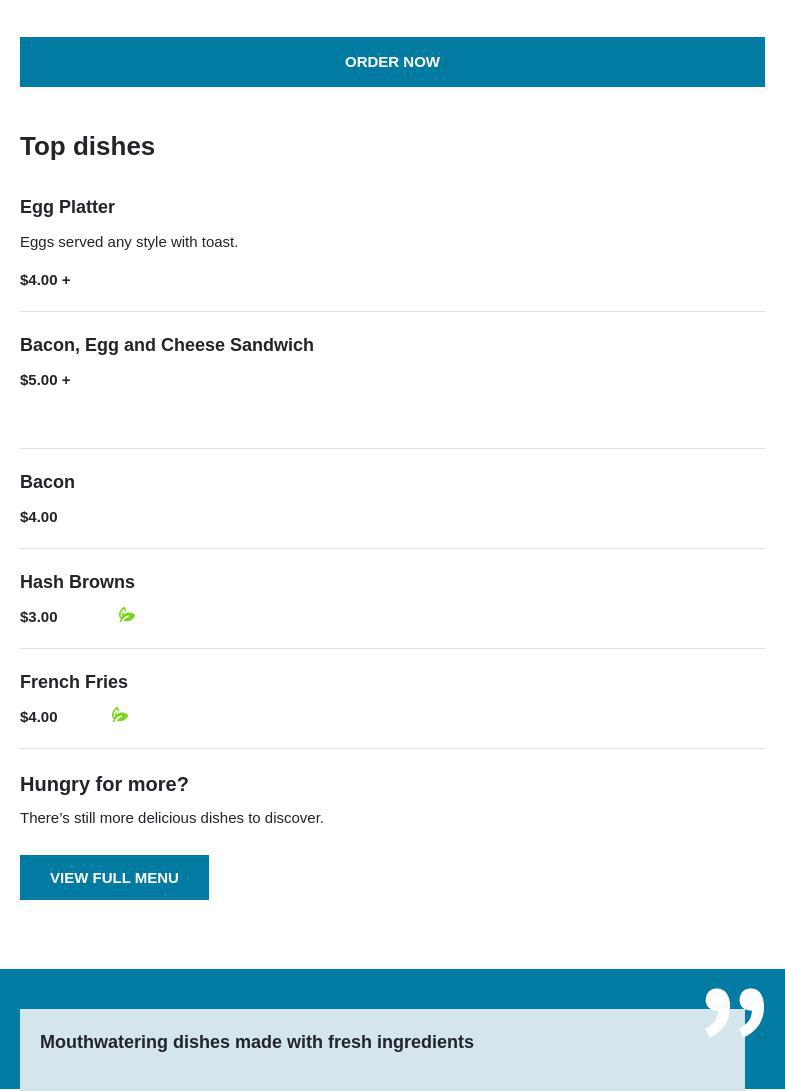Choose the Bacon dish heading

coord(47,482)
